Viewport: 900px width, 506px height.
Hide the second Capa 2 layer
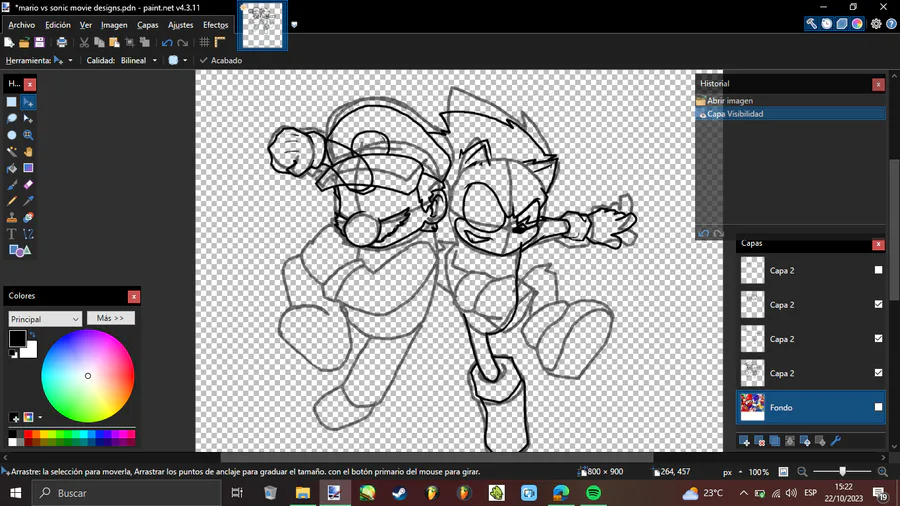click(x=878, y=304)
